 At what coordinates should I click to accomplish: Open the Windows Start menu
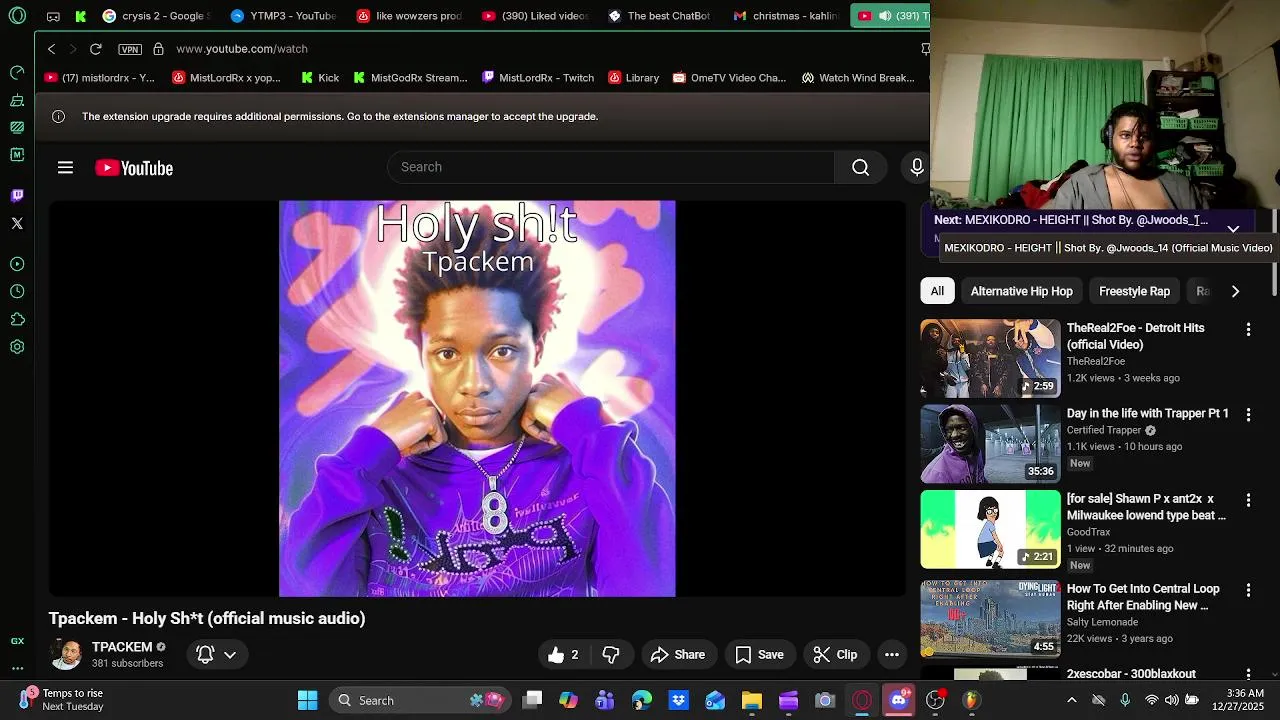point(307,700)
